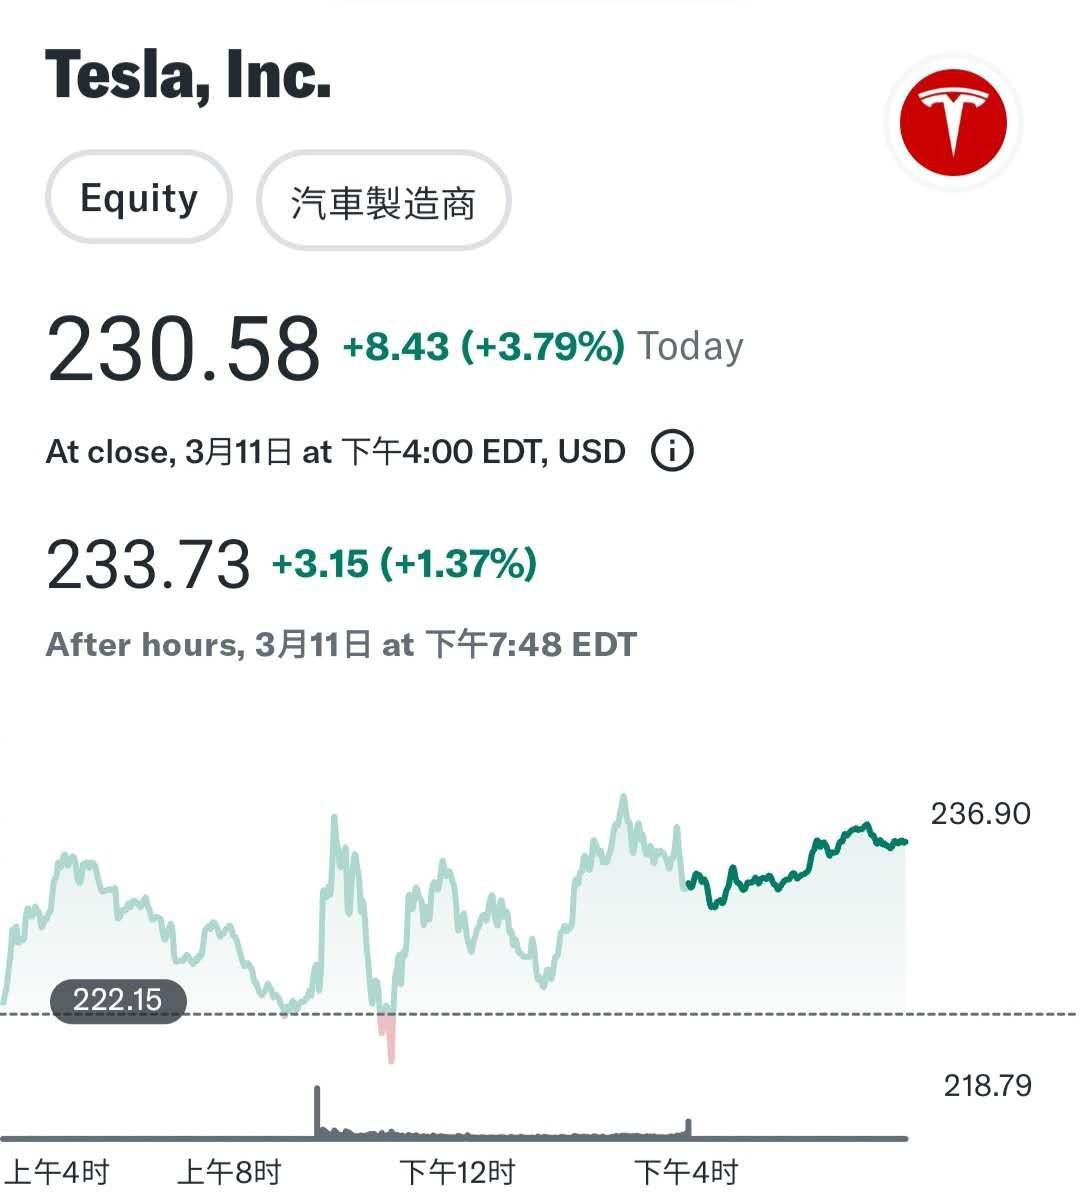
Task: Click the At close timestamp text
Action: [335, 452]
